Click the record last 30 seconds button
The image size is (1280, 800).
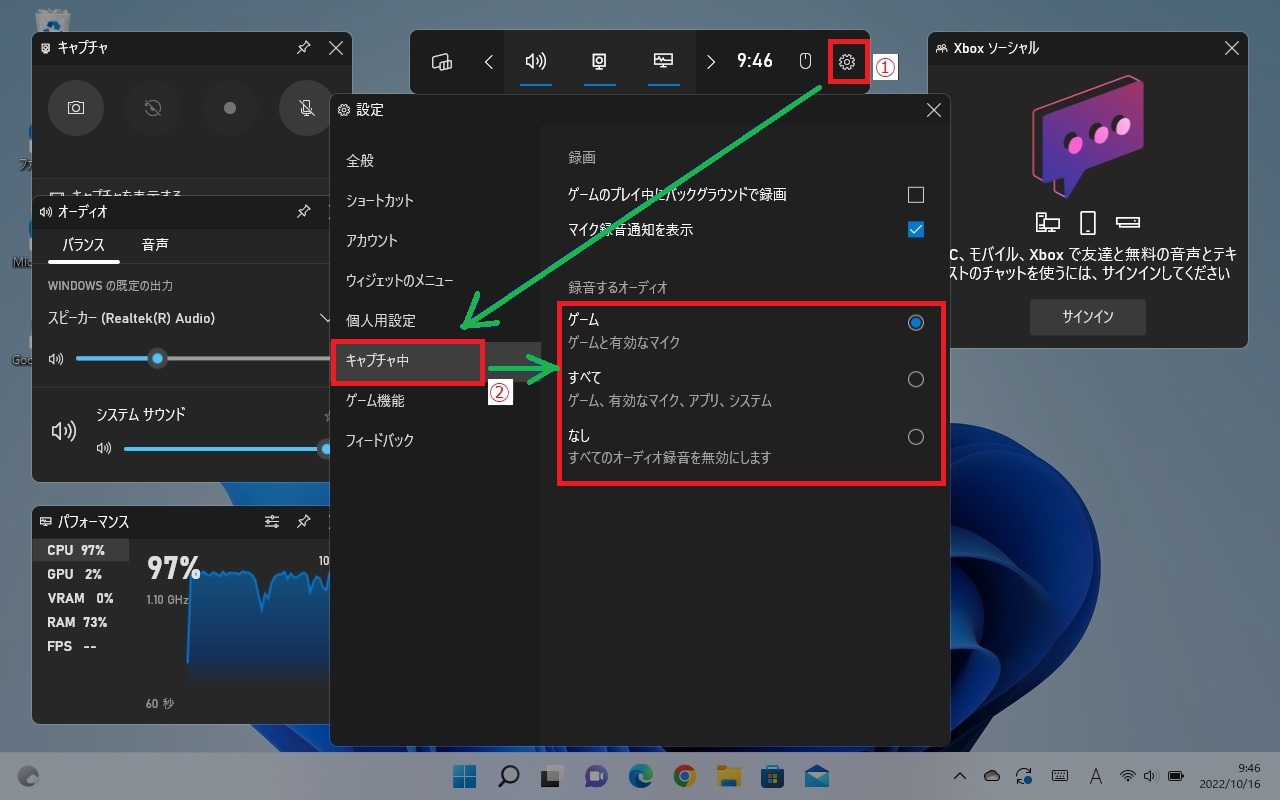[153, 108]
